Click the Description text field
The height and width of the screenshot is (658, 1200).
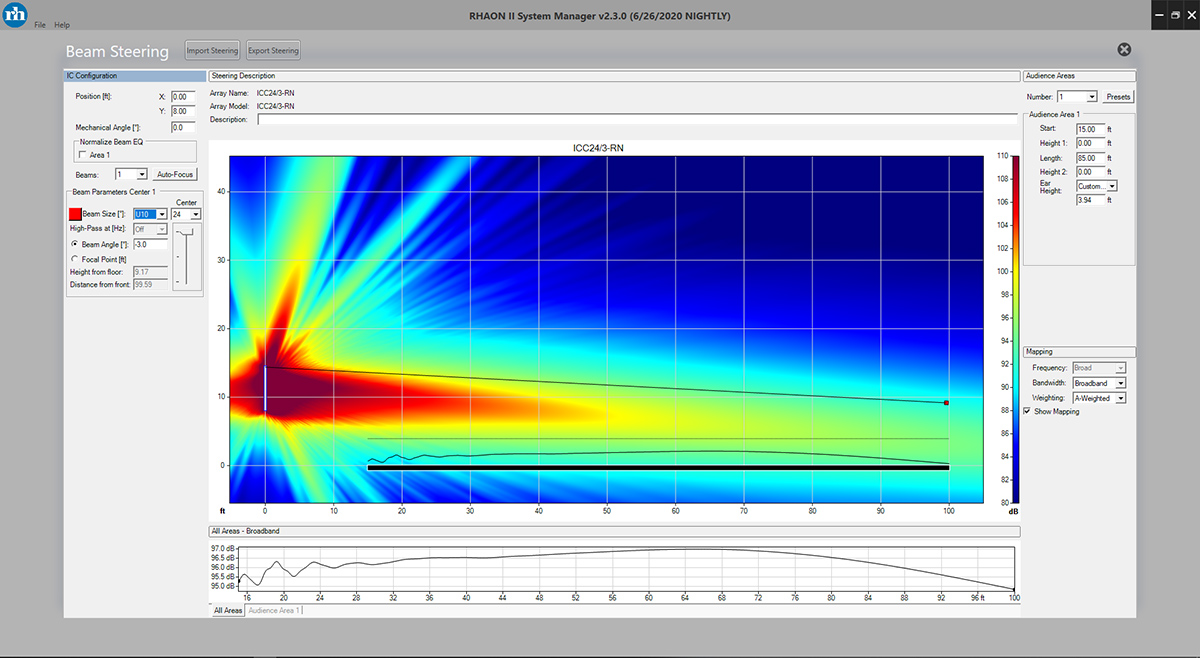[637, 119]
